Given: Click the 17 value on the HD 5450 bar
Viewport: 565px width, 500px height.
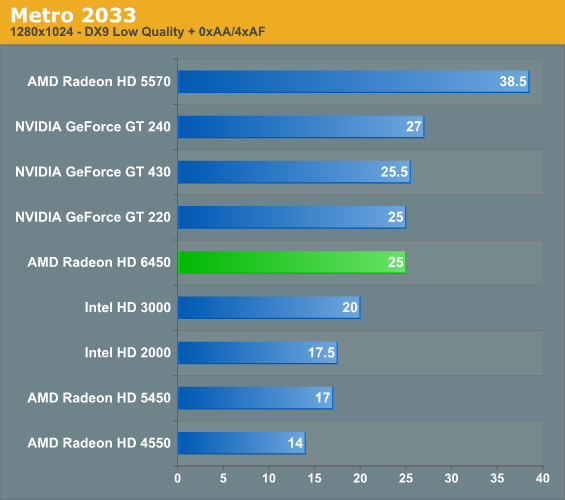Looking at the screenshot, I should tap(322, 398).
